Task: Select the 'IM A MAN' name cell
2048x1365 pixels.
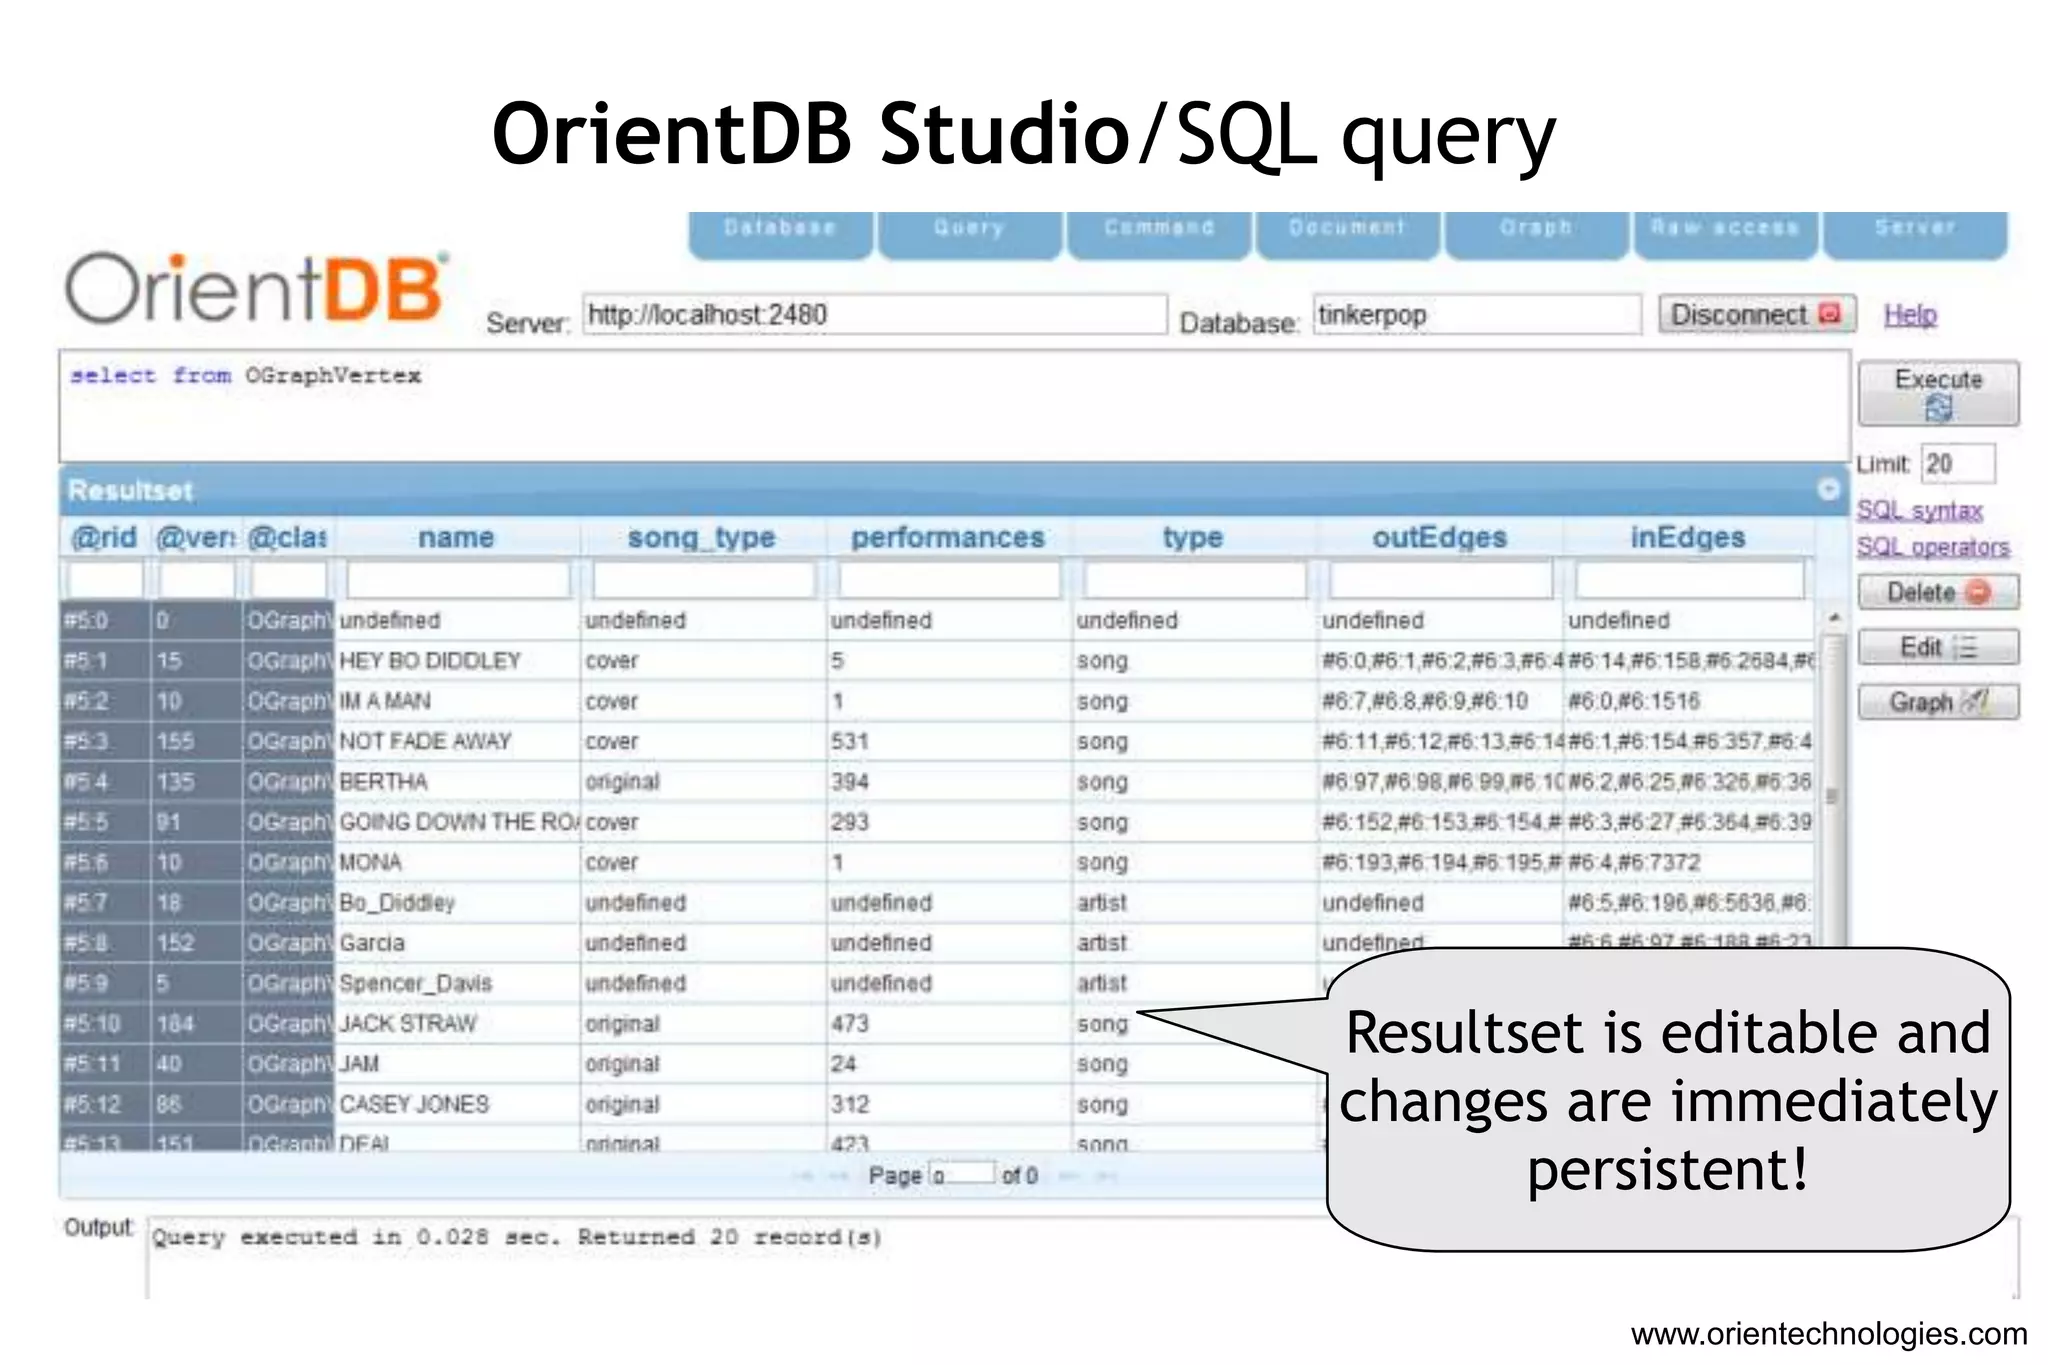Action: click(457, 701)
